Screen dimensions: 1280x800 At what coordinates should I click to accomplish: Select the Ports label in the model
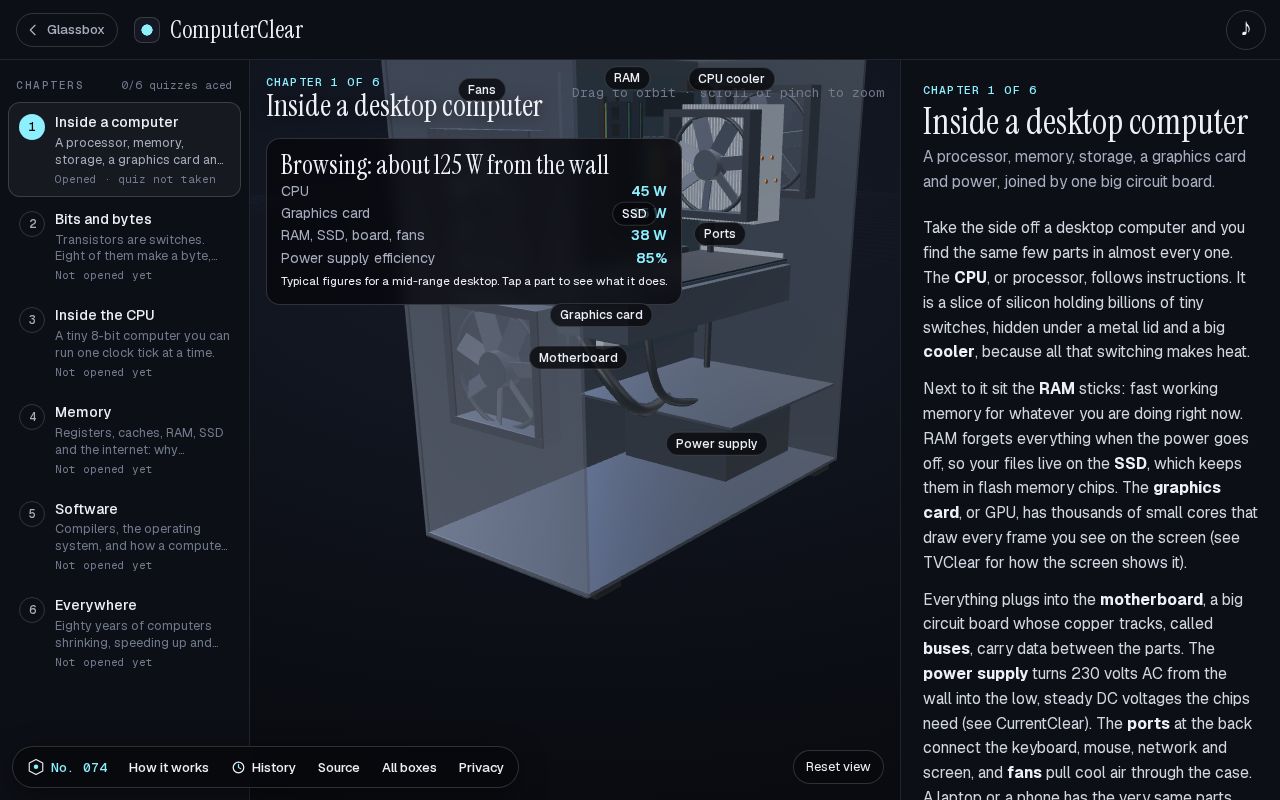point(720,234)
